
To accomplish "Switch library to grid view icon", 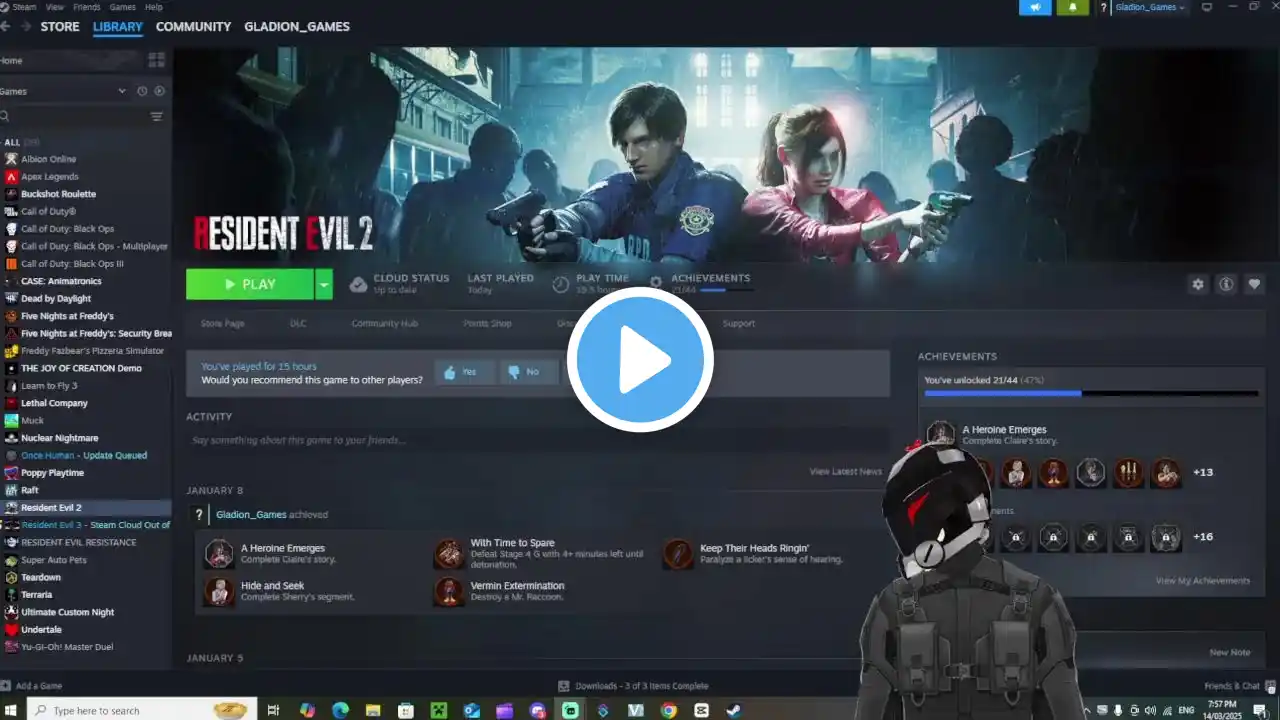I will pos(157,60).
